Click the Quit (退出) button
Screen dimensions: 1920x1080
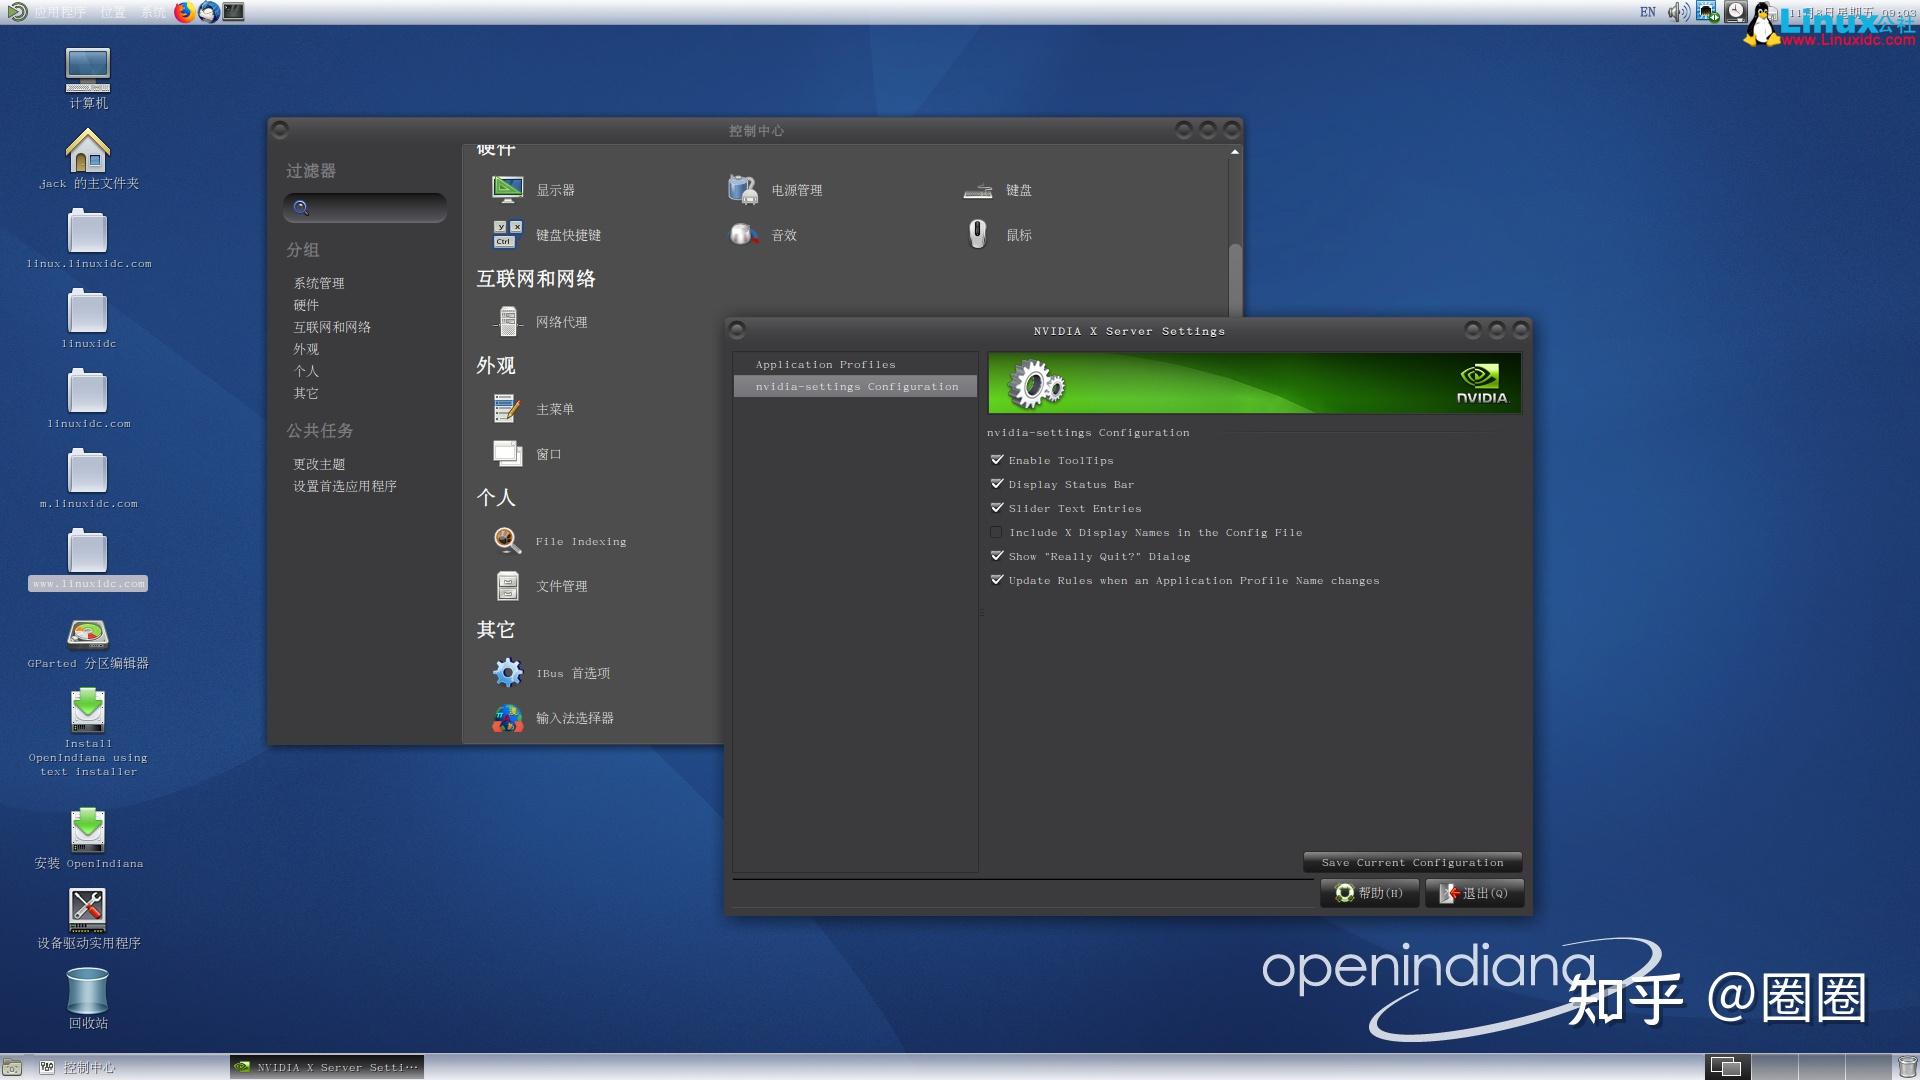tap(1474, 893)
